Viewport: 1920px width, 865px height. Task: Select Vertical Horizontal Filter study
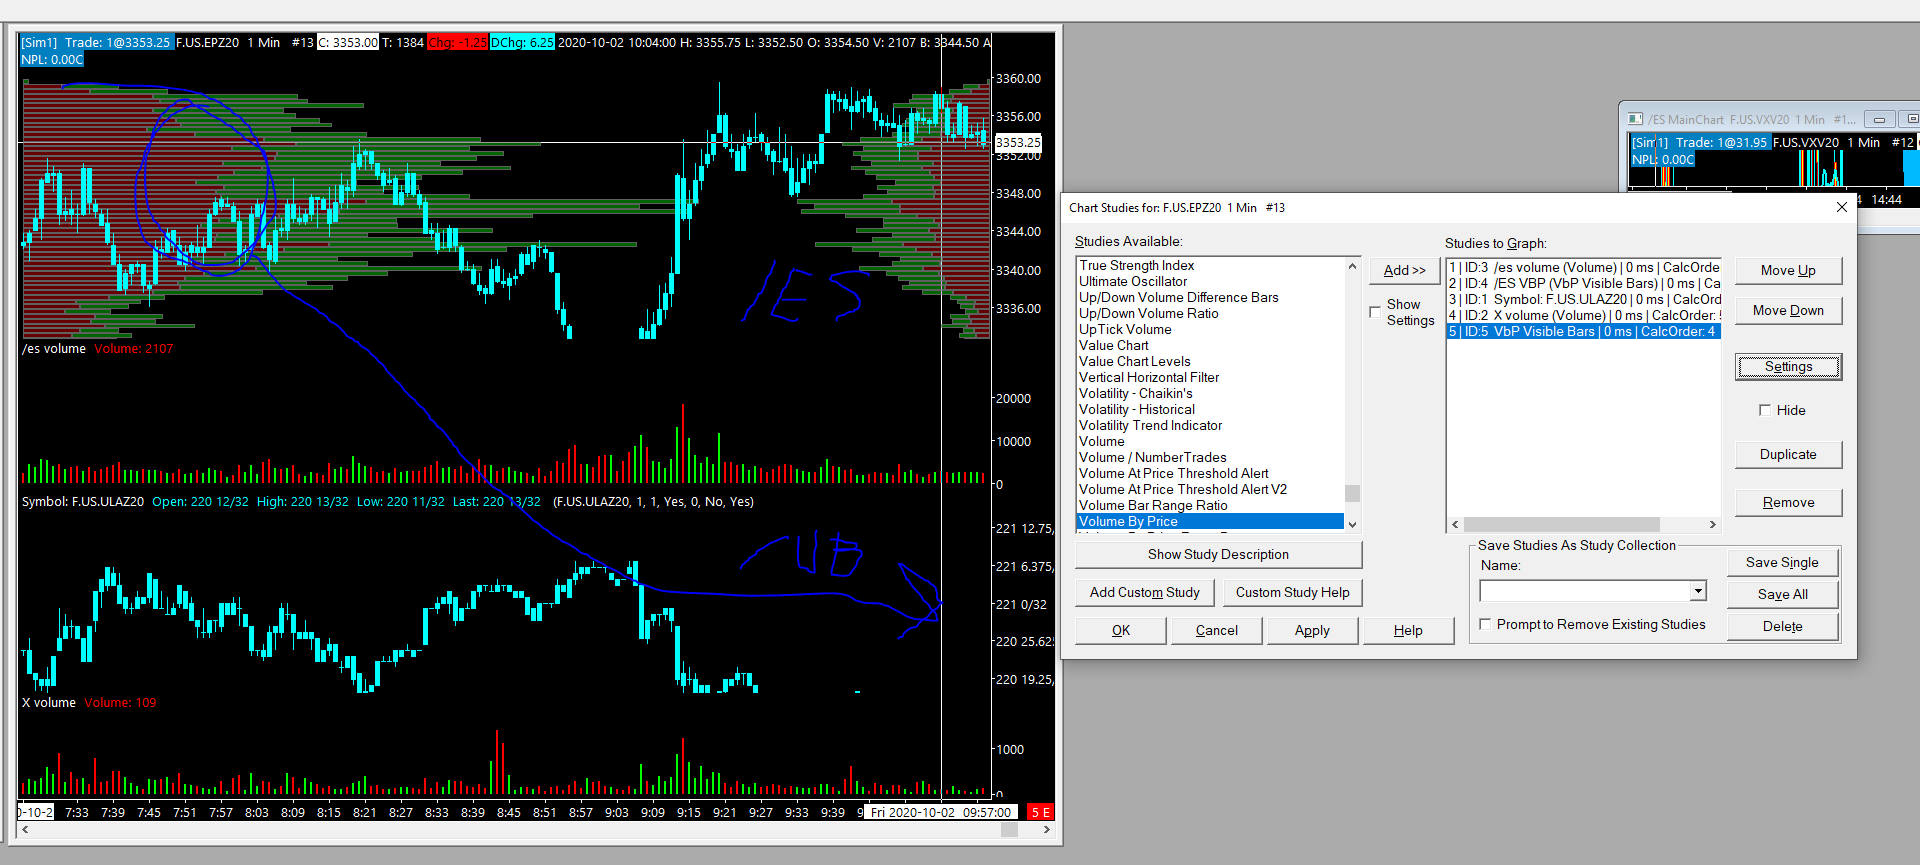(1210, 377)
